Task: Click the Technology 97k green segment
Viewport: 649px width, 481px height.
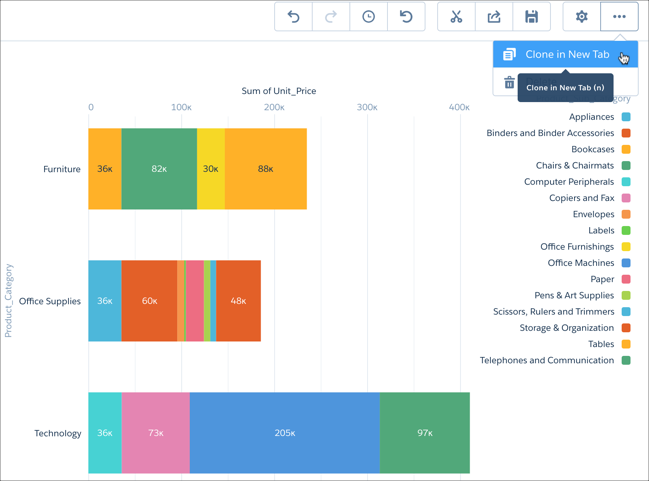Action: click(x=425, y=433)
